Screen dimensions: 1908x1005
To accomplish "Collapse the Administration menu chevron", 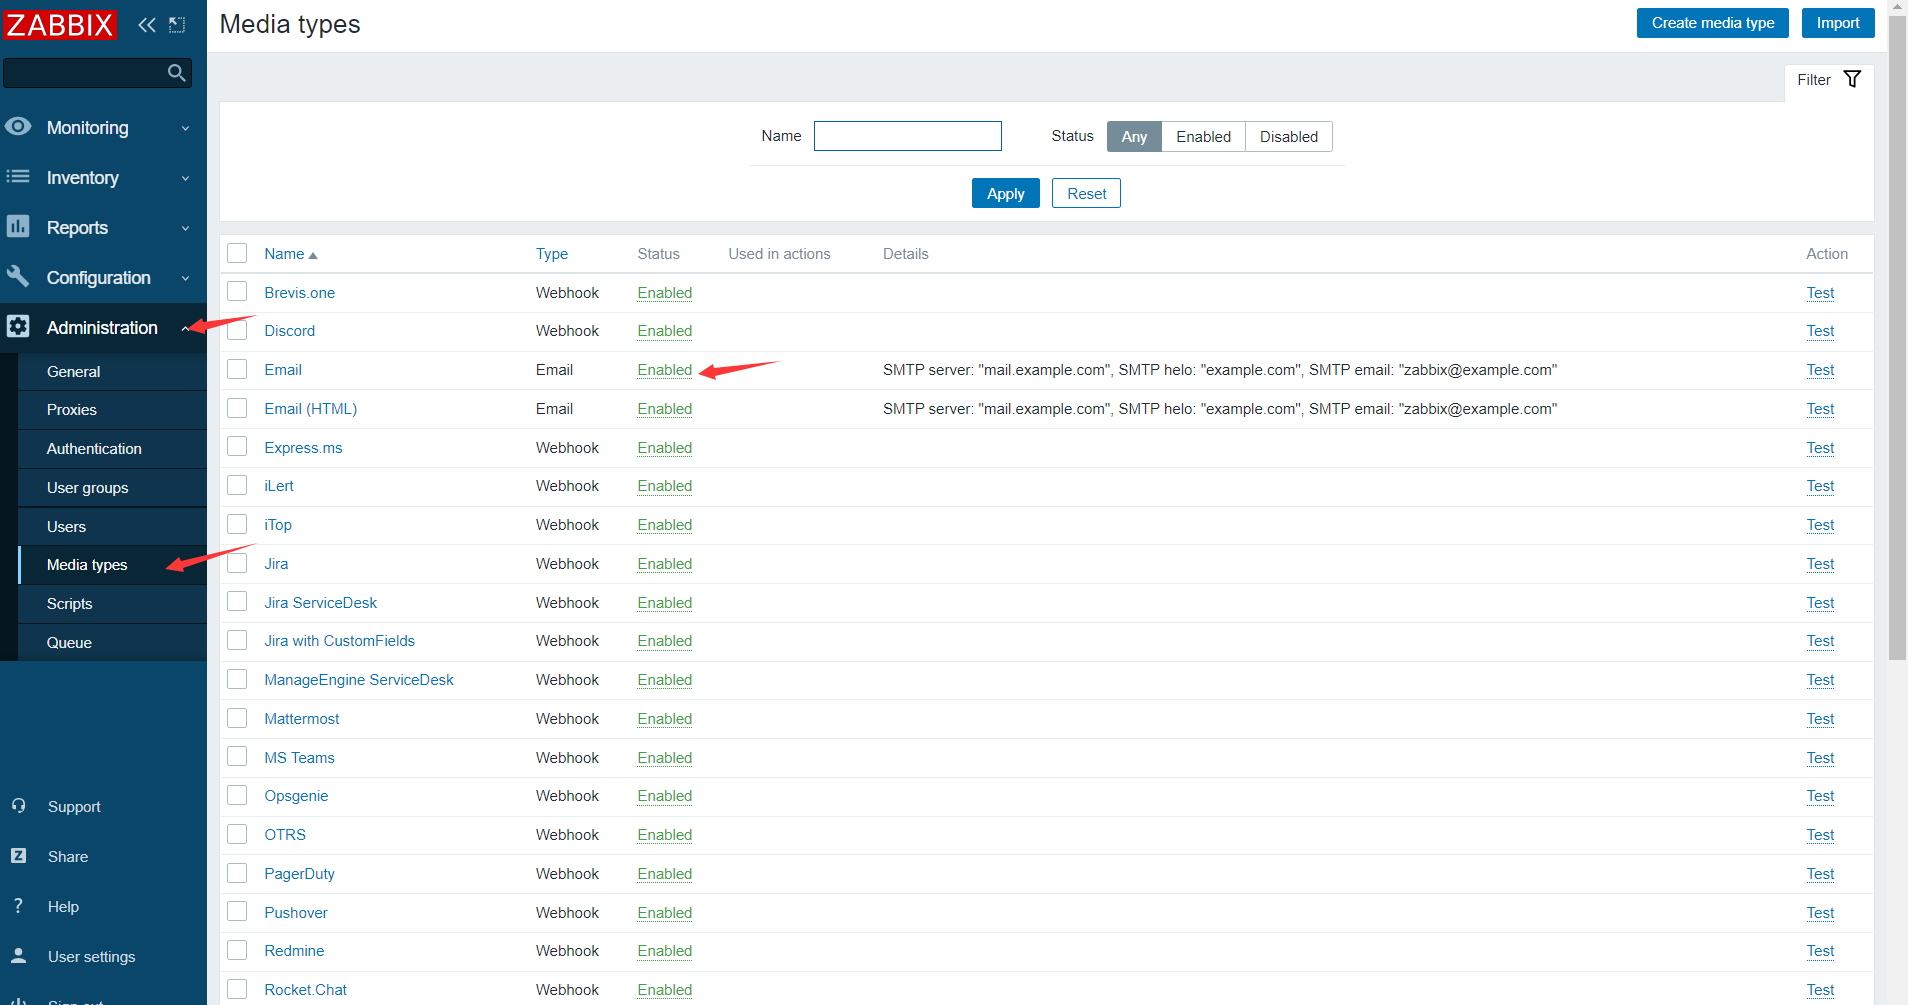I will [x=185, y=328].
